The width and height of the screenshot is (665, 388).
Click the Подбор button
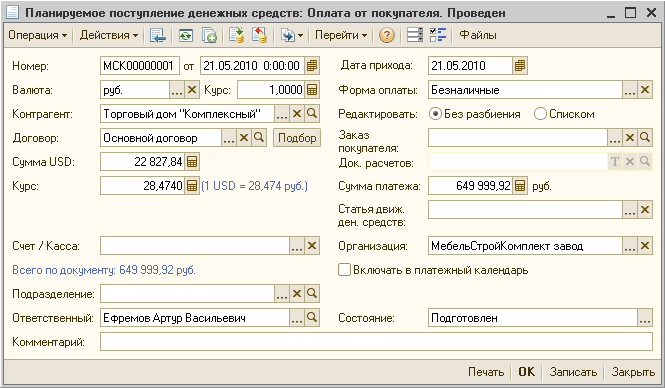coord(297,138)
